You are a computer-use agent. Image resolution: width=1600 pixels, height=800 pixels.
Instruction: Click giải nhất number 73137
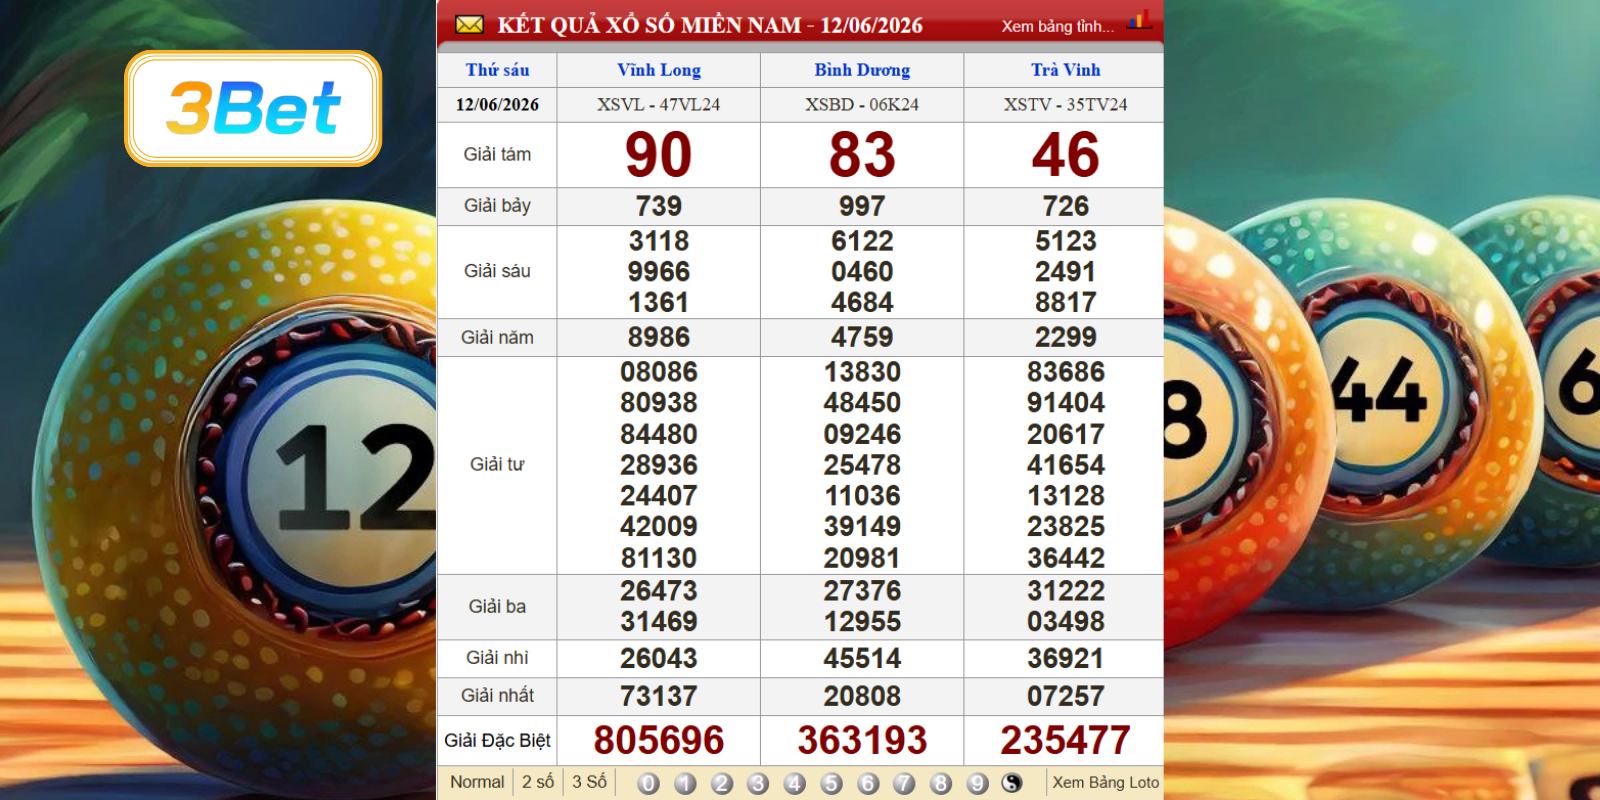pos(659,696)
